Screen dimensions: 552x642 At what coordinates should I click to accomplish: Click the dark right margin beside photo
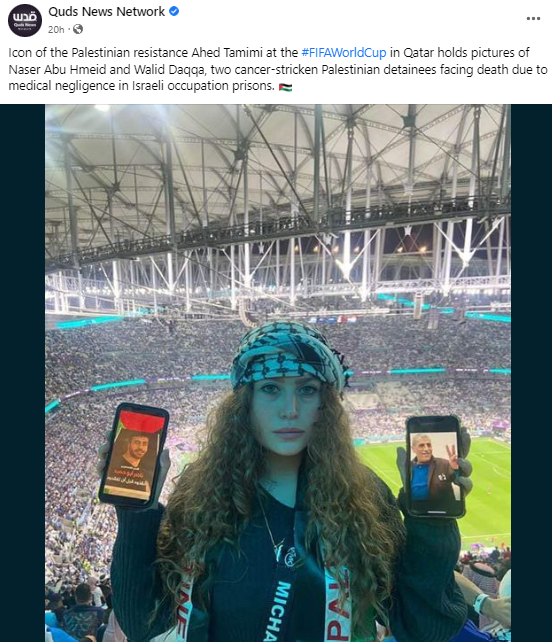tap(531, 373)
